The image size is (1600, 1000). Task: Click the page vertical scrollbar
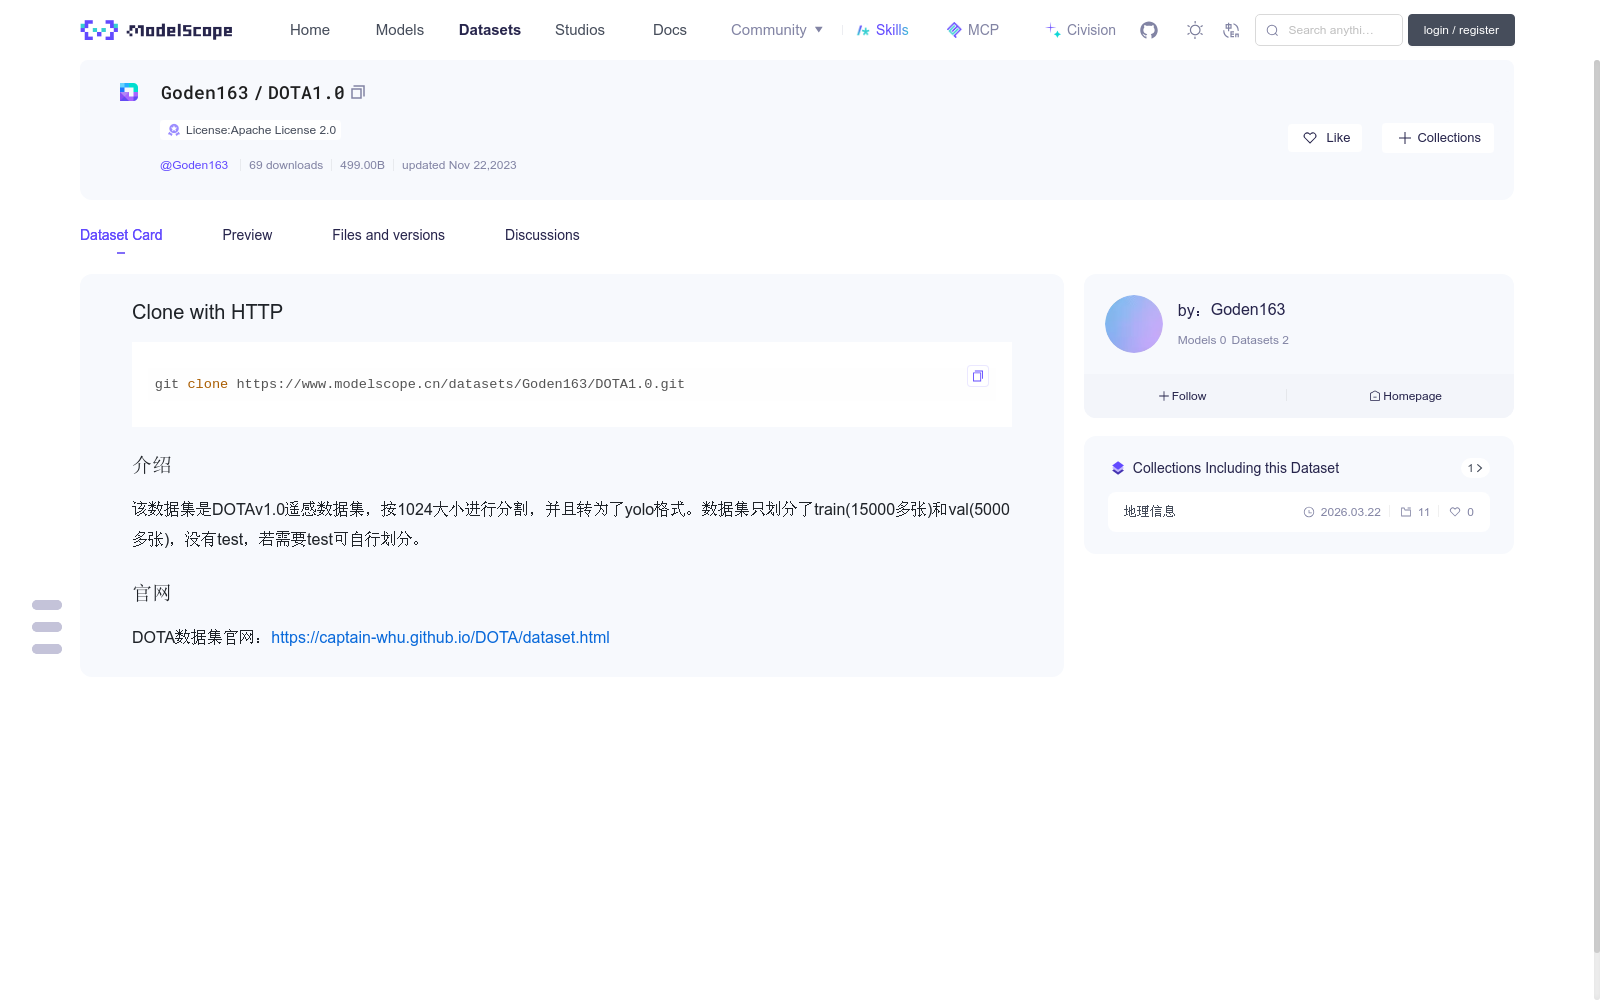point(1596,505)
